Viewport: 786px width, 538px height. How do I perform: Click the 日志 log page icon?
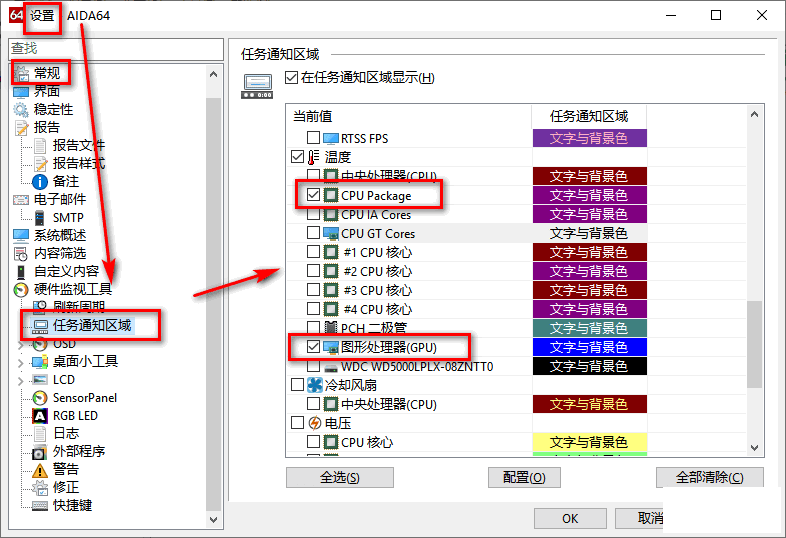tap(40, 434)
